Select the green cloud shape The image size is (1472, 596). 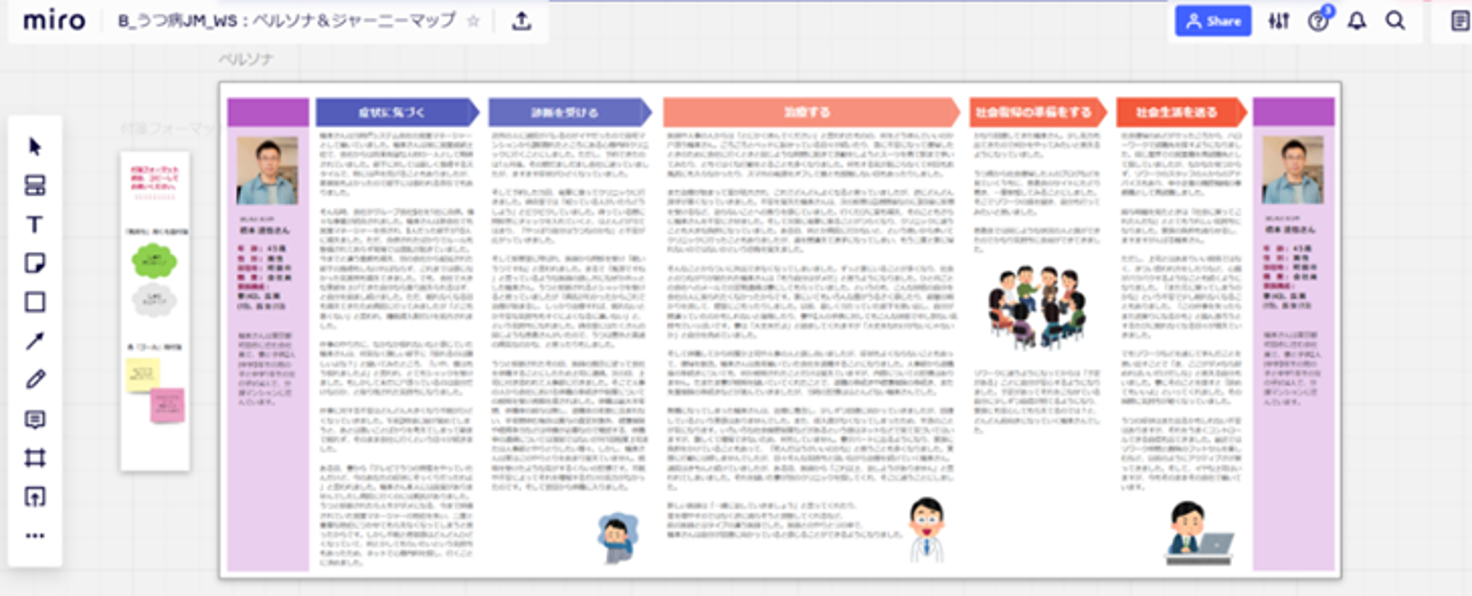coord(154,261)
